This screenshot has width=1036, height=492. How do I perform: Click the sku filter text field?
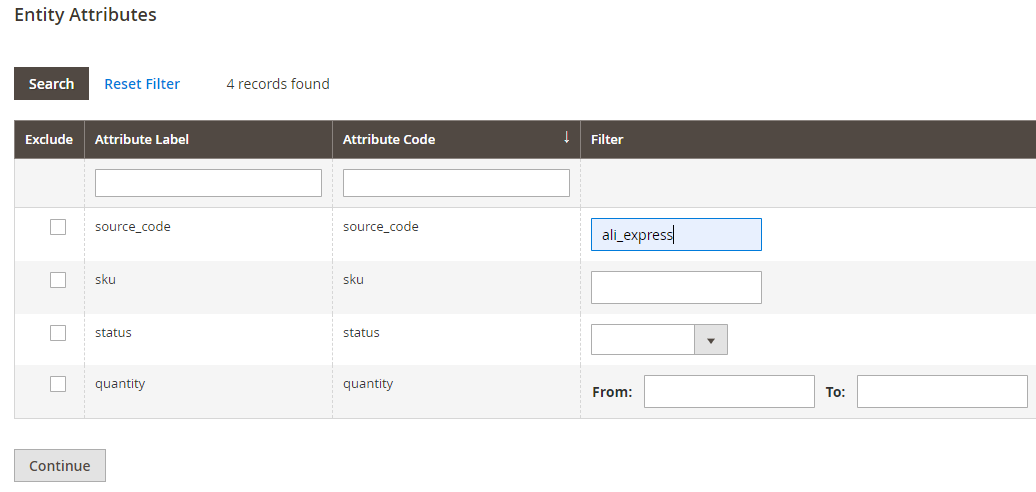pyautogui.click(x=676, y=287)
